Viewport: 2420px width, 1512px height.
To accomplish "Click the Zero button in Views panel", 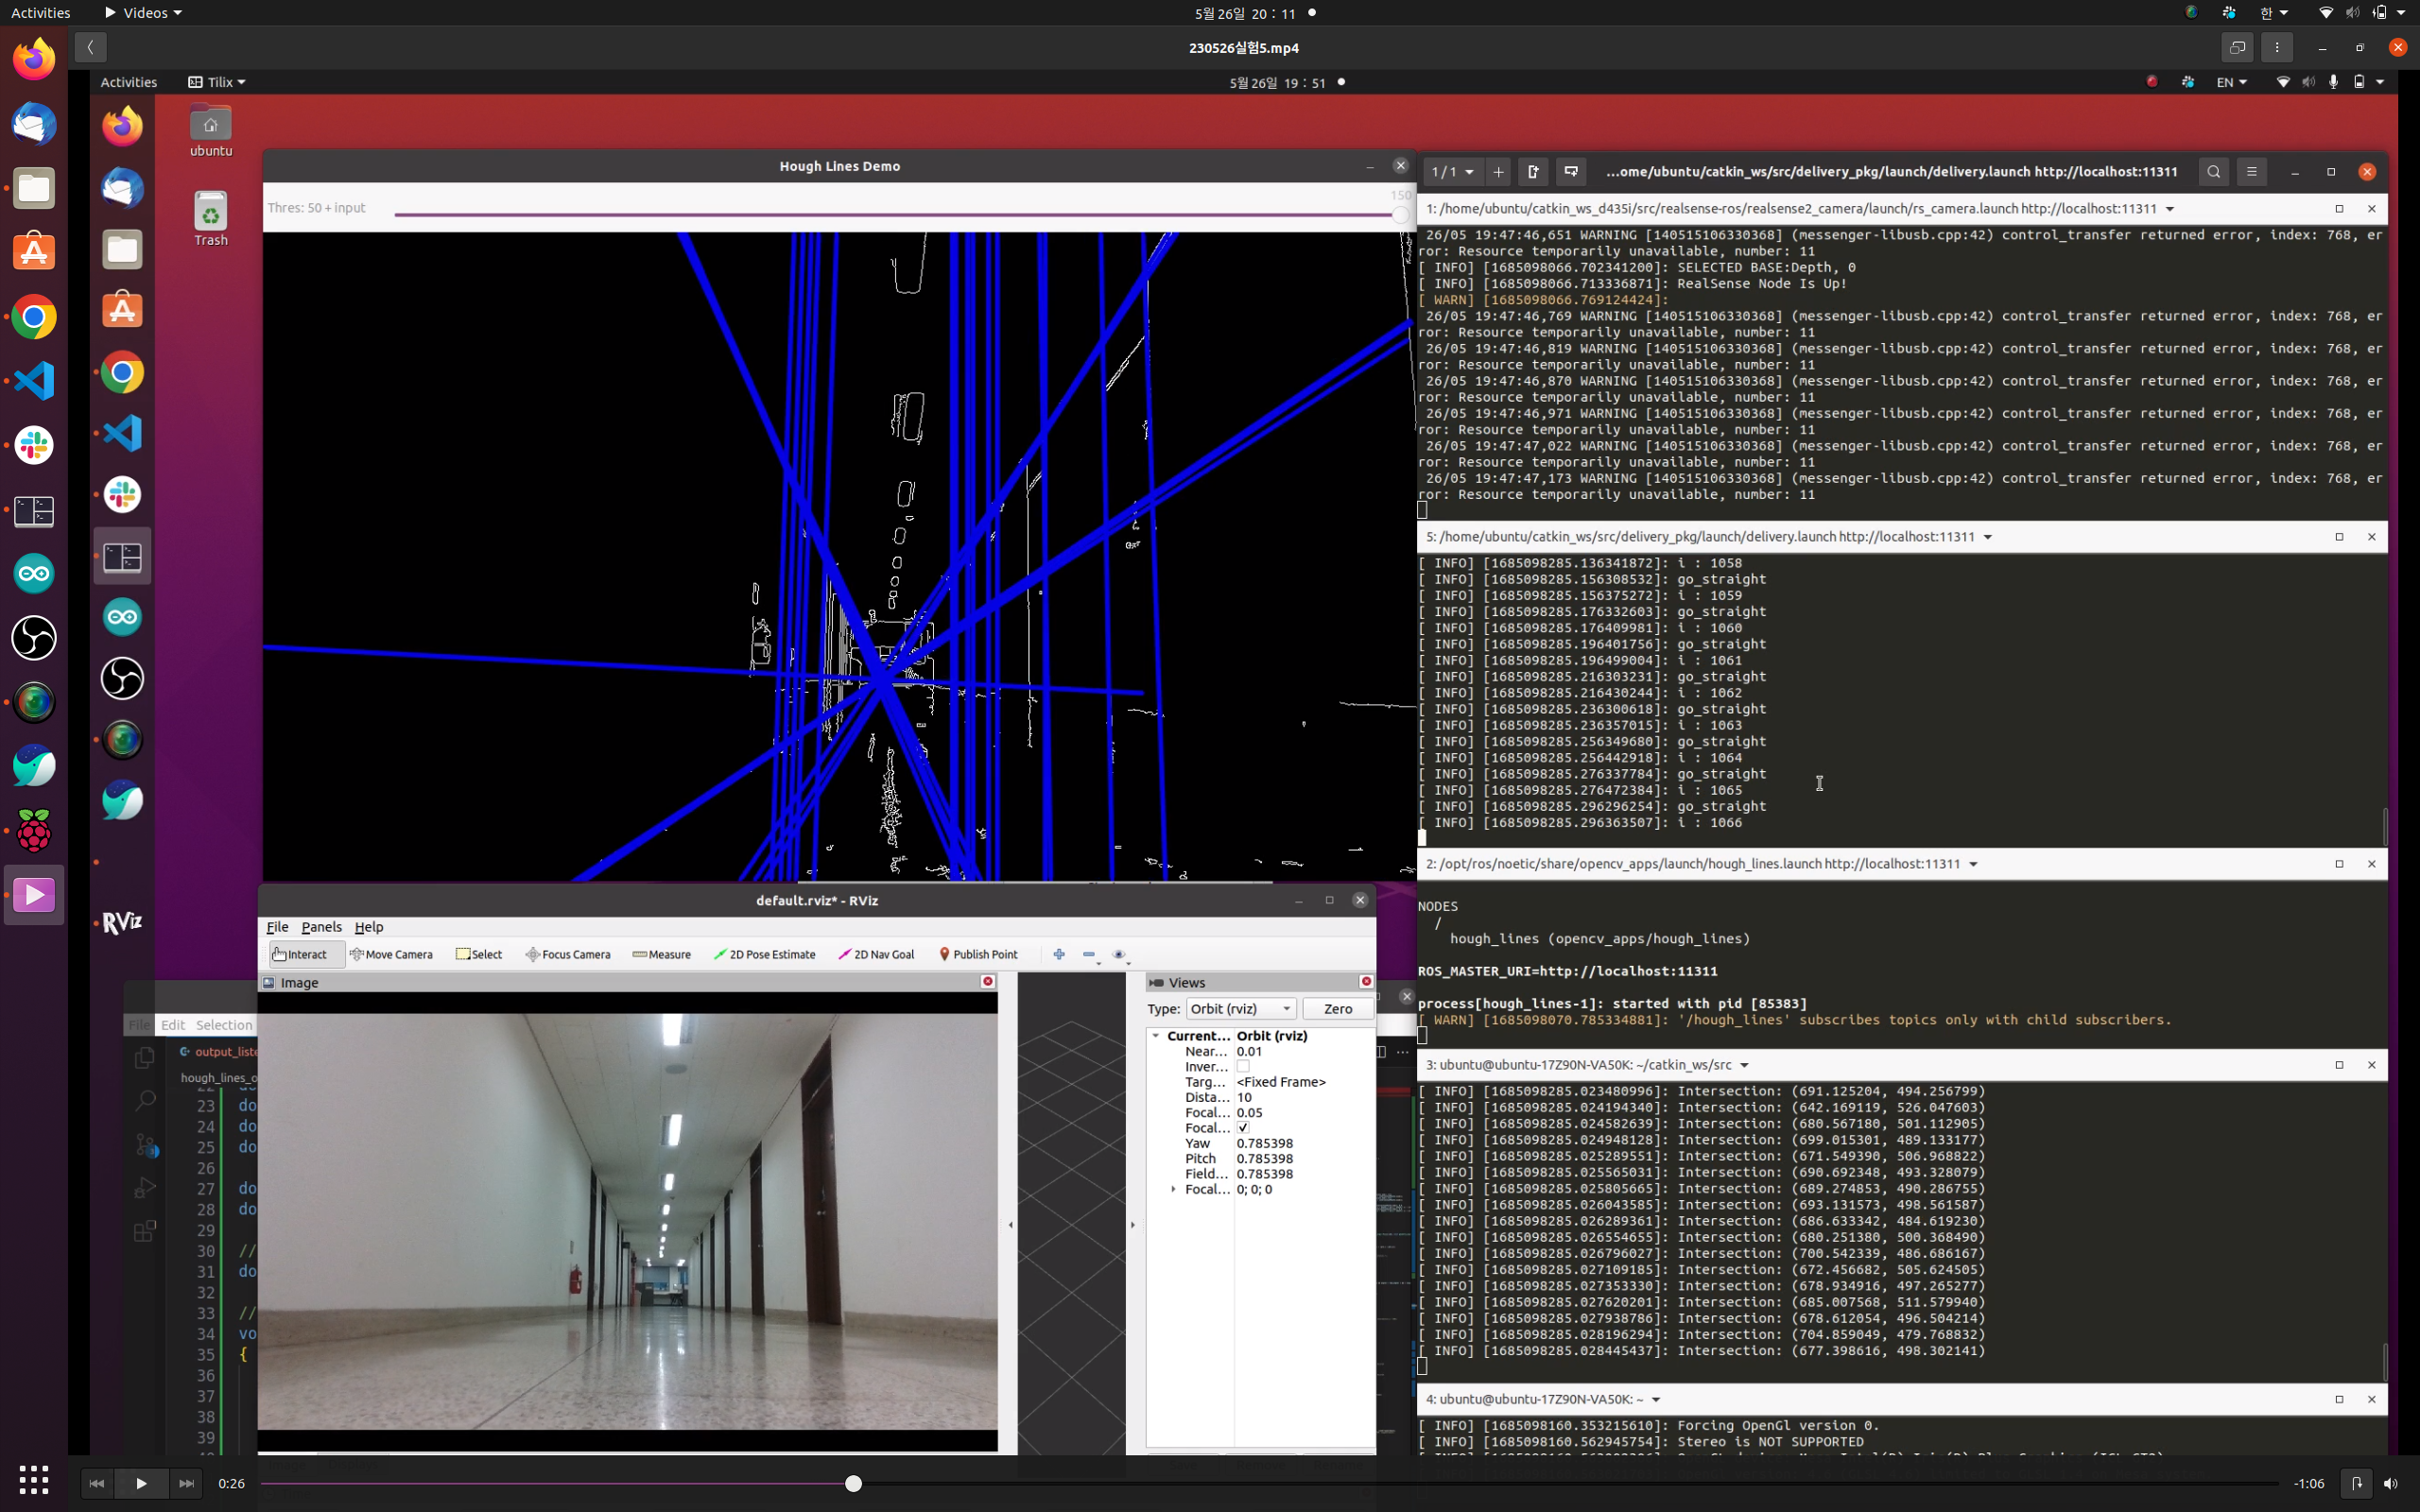I will tap(1337, 1008).
